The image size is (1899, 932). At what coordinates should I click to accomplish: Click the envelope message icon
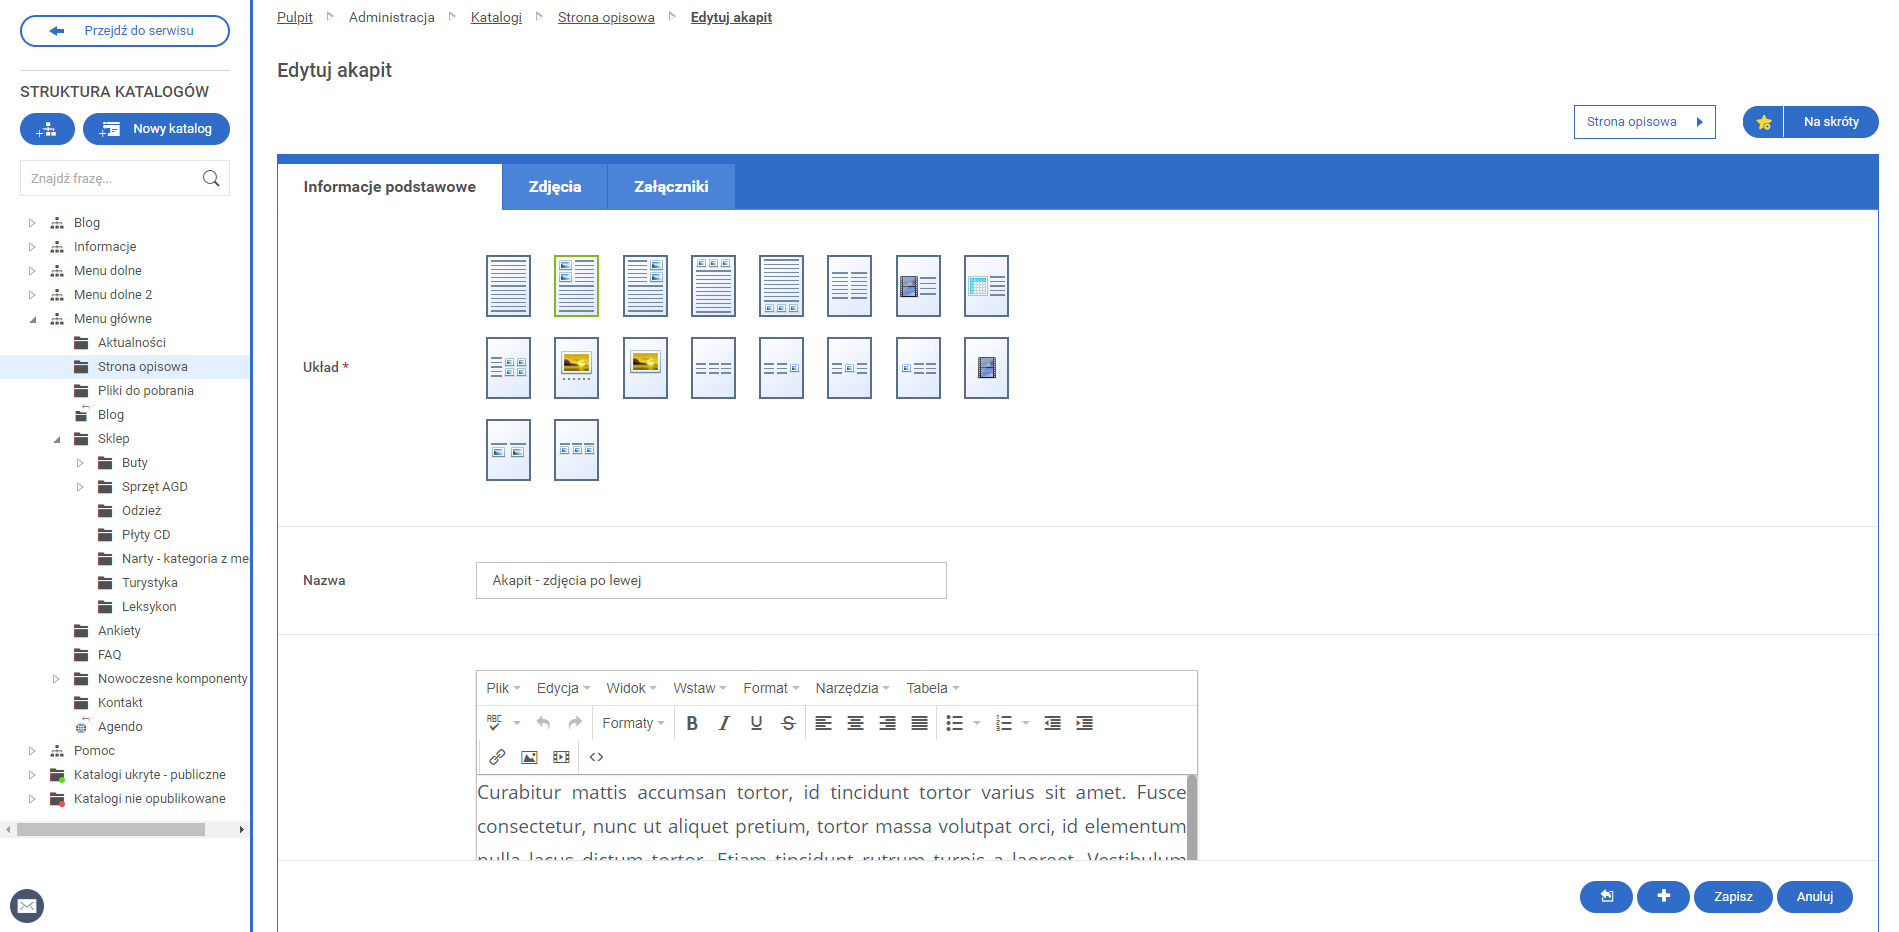[x=27, y=906]
